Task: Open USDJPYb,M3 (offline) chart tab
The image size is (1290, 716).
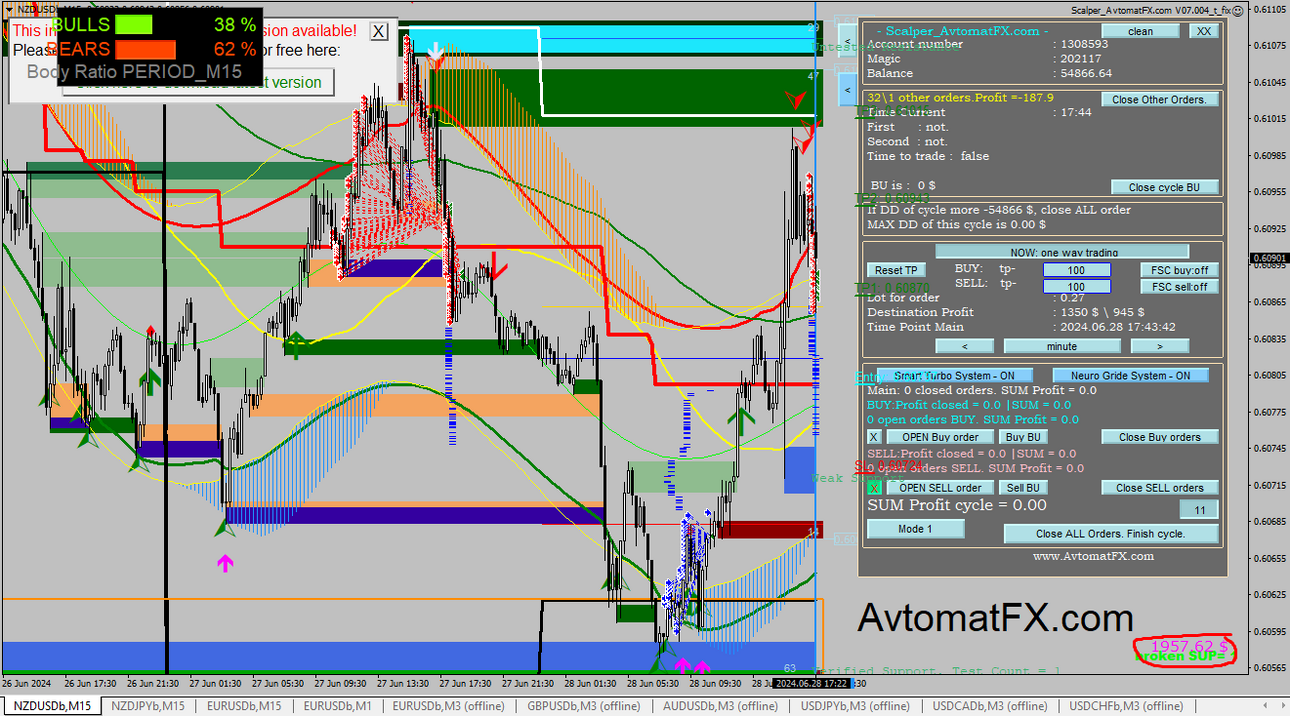Action: [857, 706]
